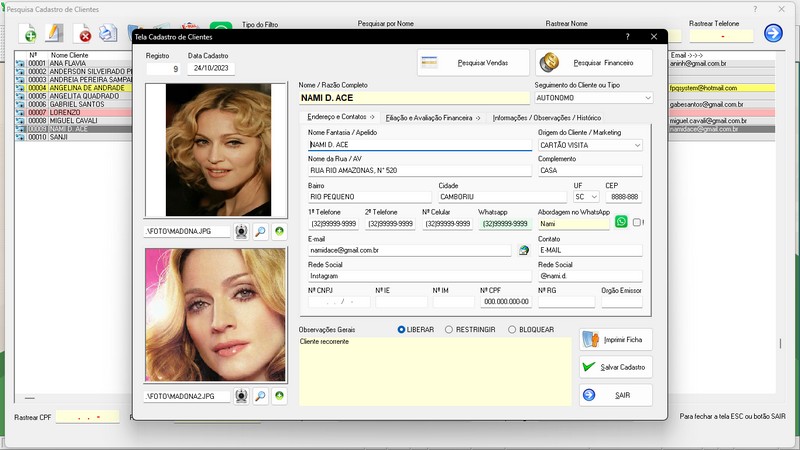Tick the checkbox next to the WhatsApp icon

point(637,223)
